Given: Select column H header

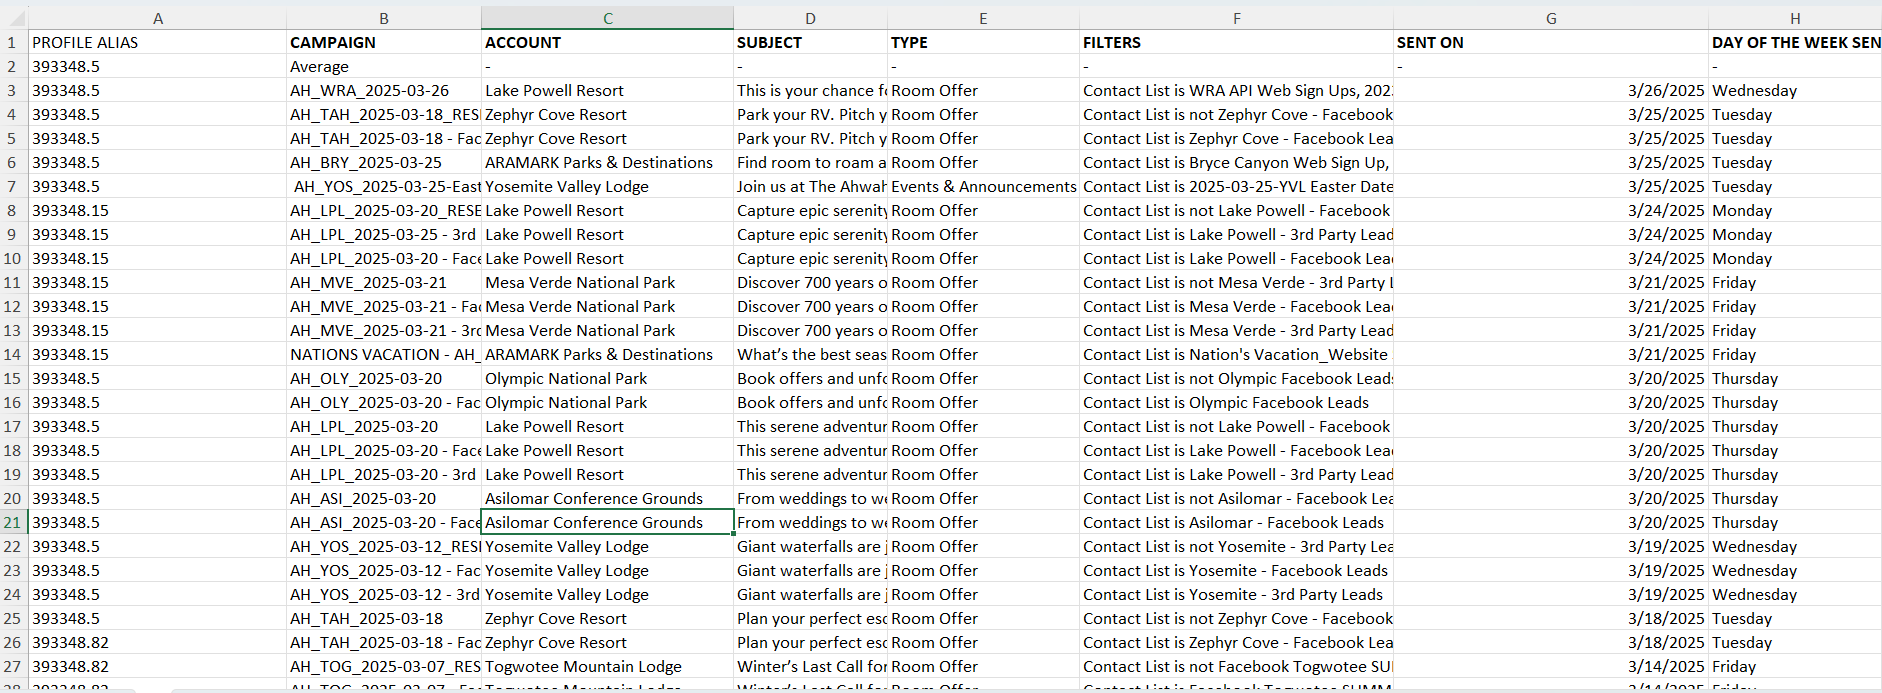Looking at the screenshot, I should tap(1795, 18).
